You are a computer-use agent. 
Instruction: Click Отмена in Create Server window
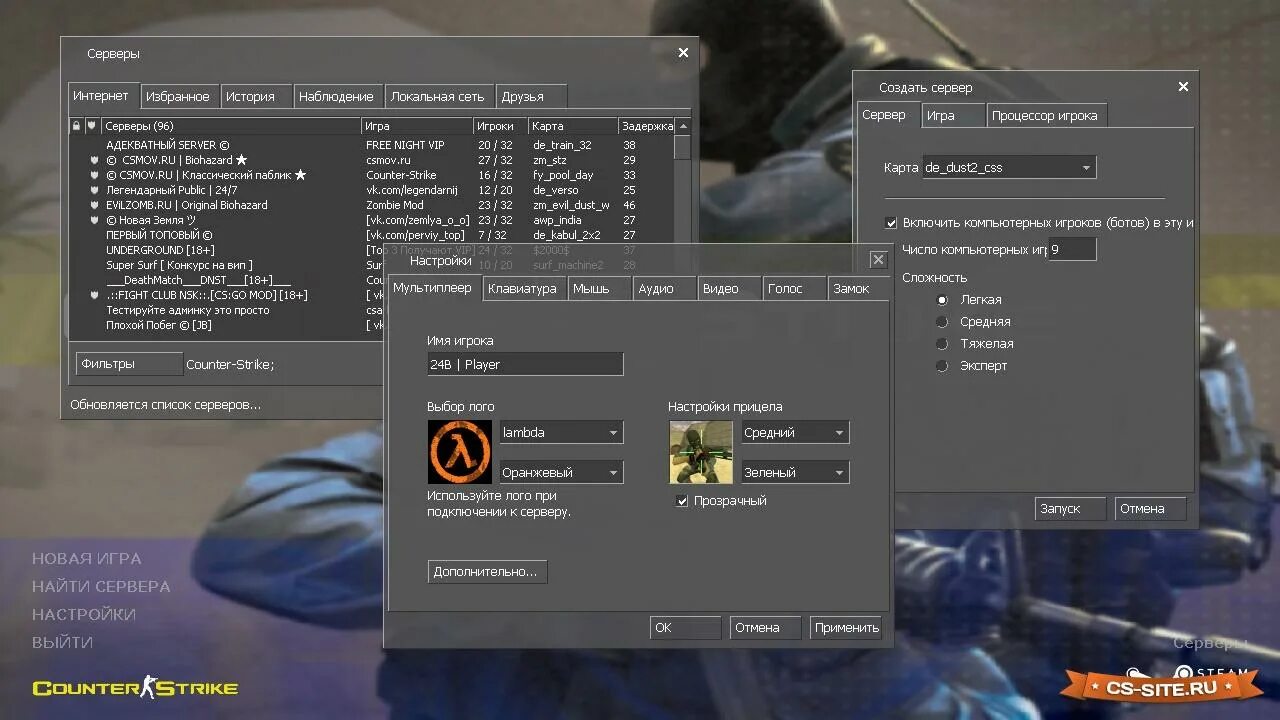click(1151, 509)
